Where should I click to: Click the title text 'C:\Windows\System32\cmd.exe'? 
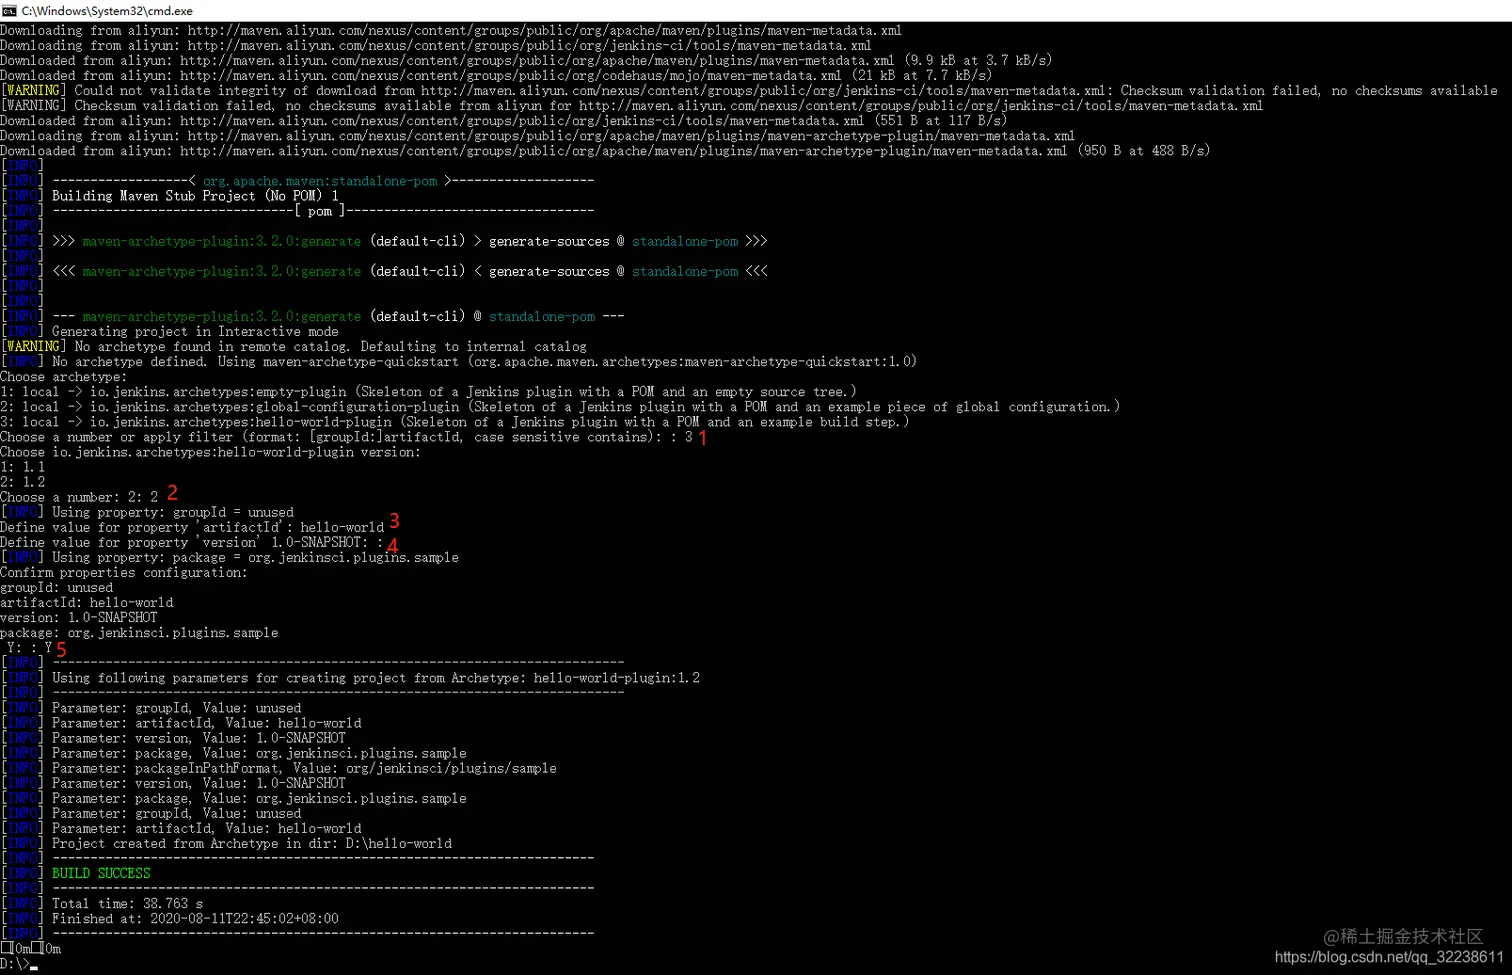pyautogui.click(x=107, y=10)
